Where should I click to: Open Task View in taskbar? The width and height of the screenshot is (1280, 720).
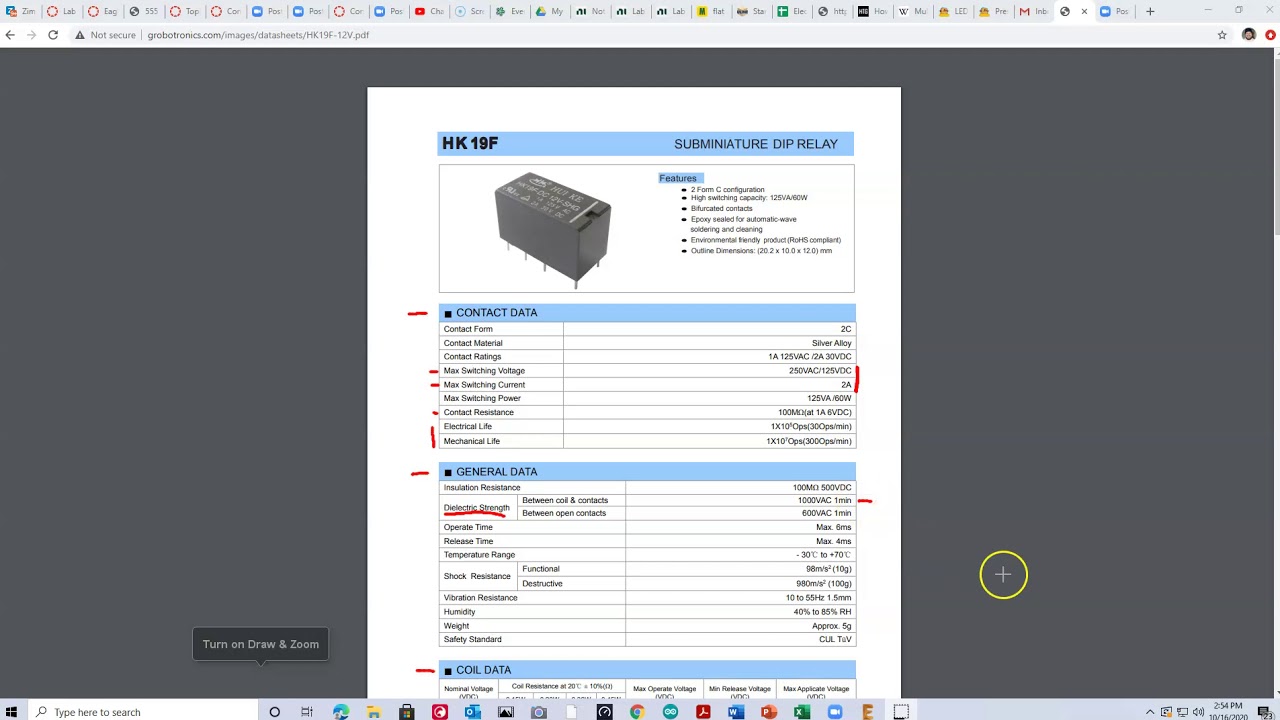[x=307, y=712]
